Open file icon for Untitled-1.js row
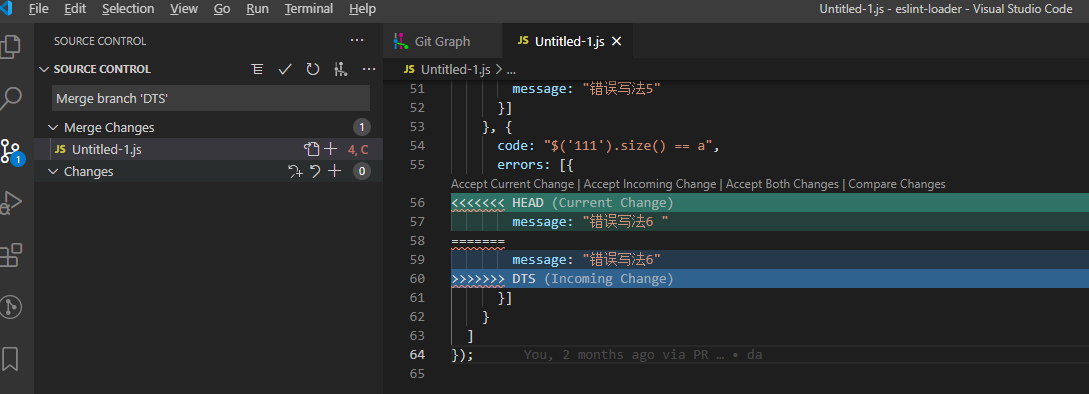This screenshot has height=394, width=1089. (311, 149)
